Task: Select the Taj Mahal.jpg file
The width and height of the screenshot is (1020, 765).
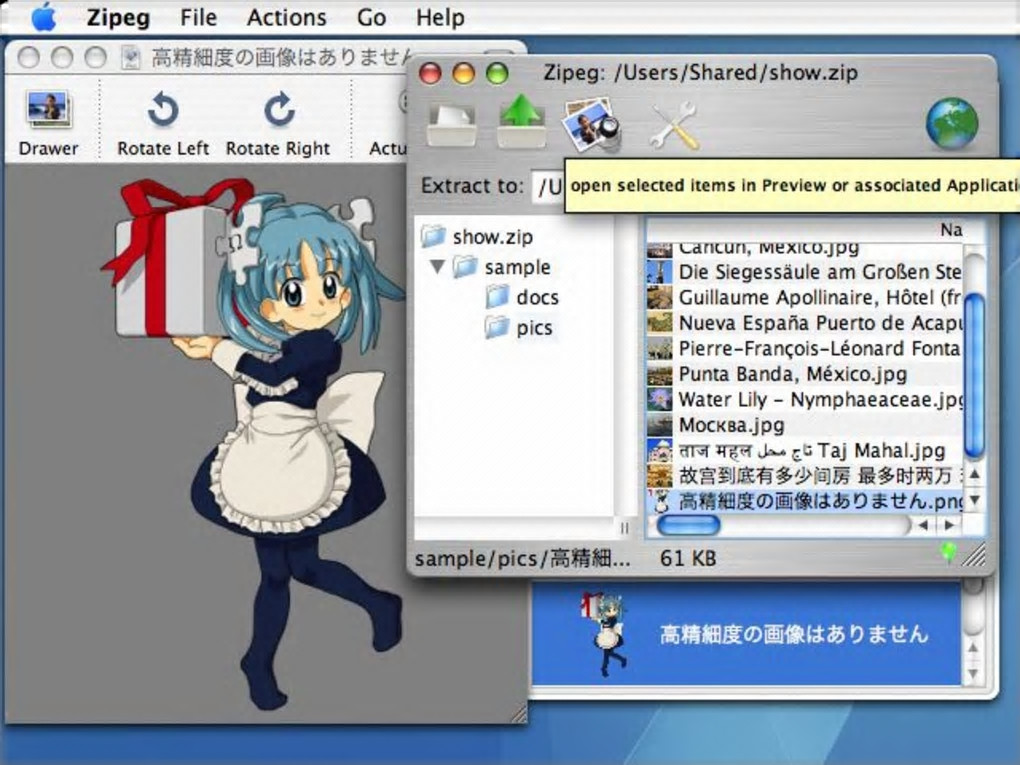Action: point(805,450)
